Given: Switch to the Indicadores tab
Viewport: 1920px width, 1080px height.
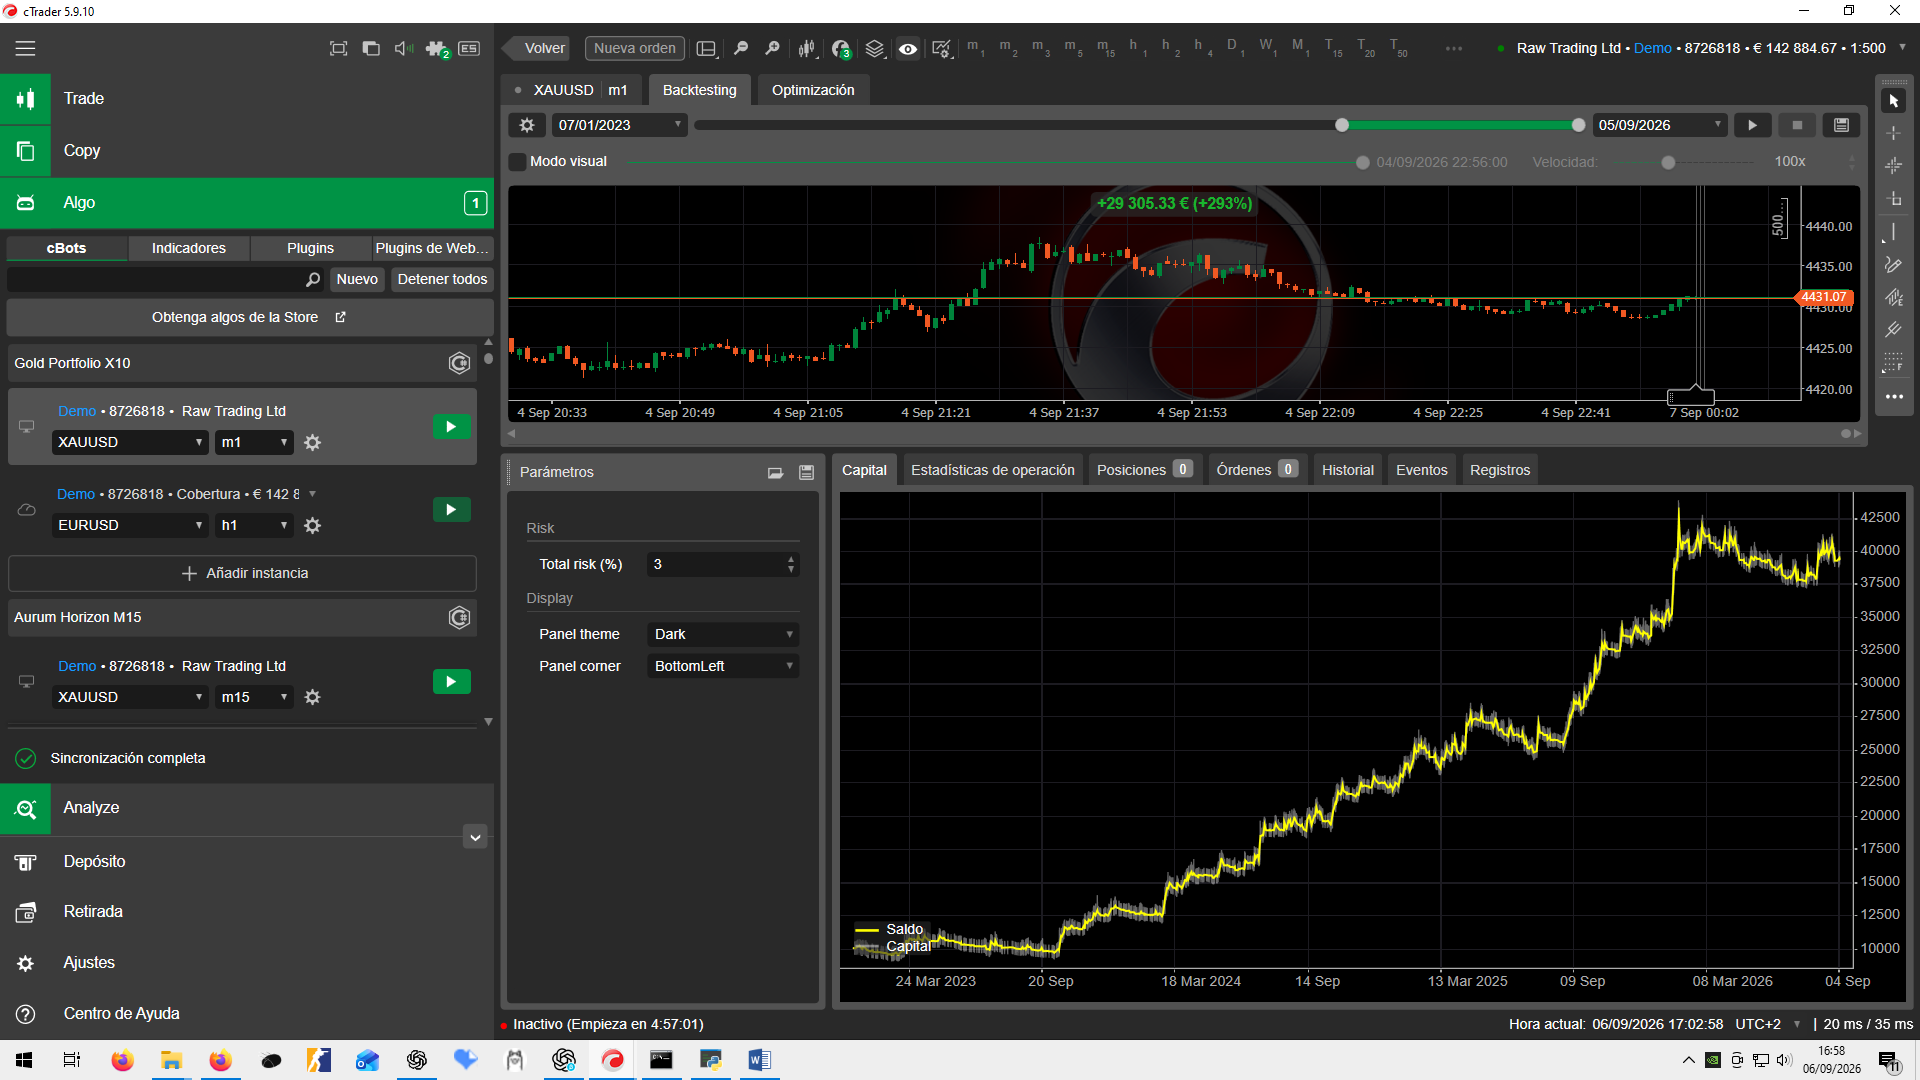Looking at the screenshot, I should [188, 248].
